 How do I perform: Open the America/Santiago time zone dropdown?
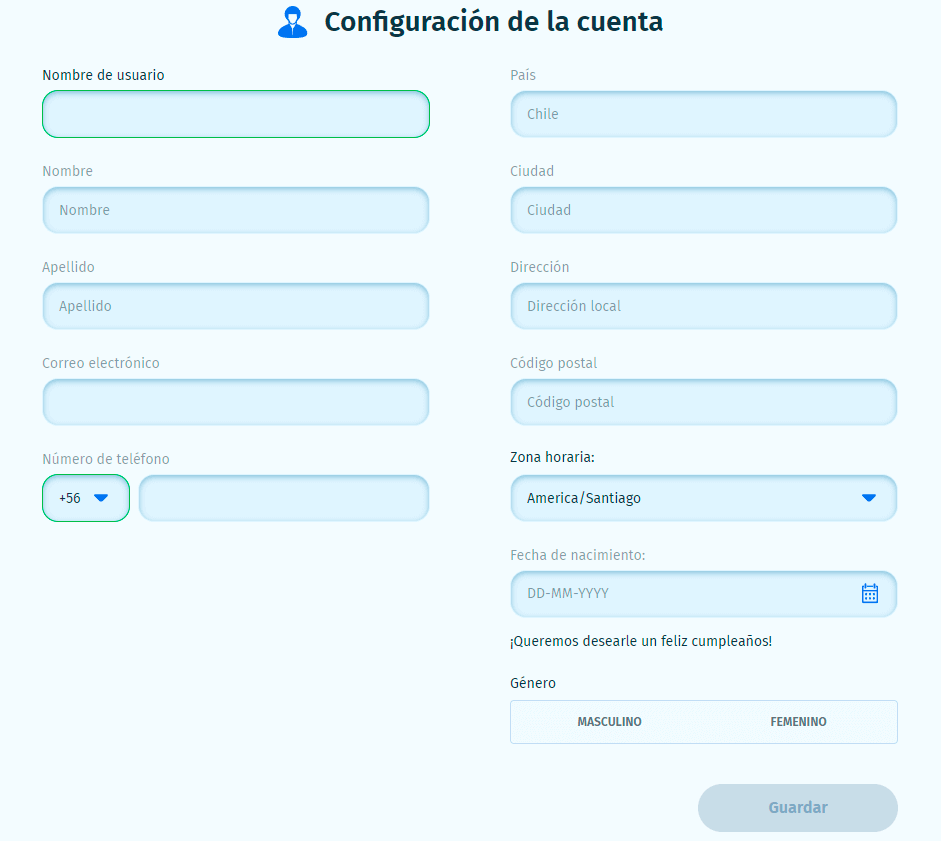tap(690, 498)
